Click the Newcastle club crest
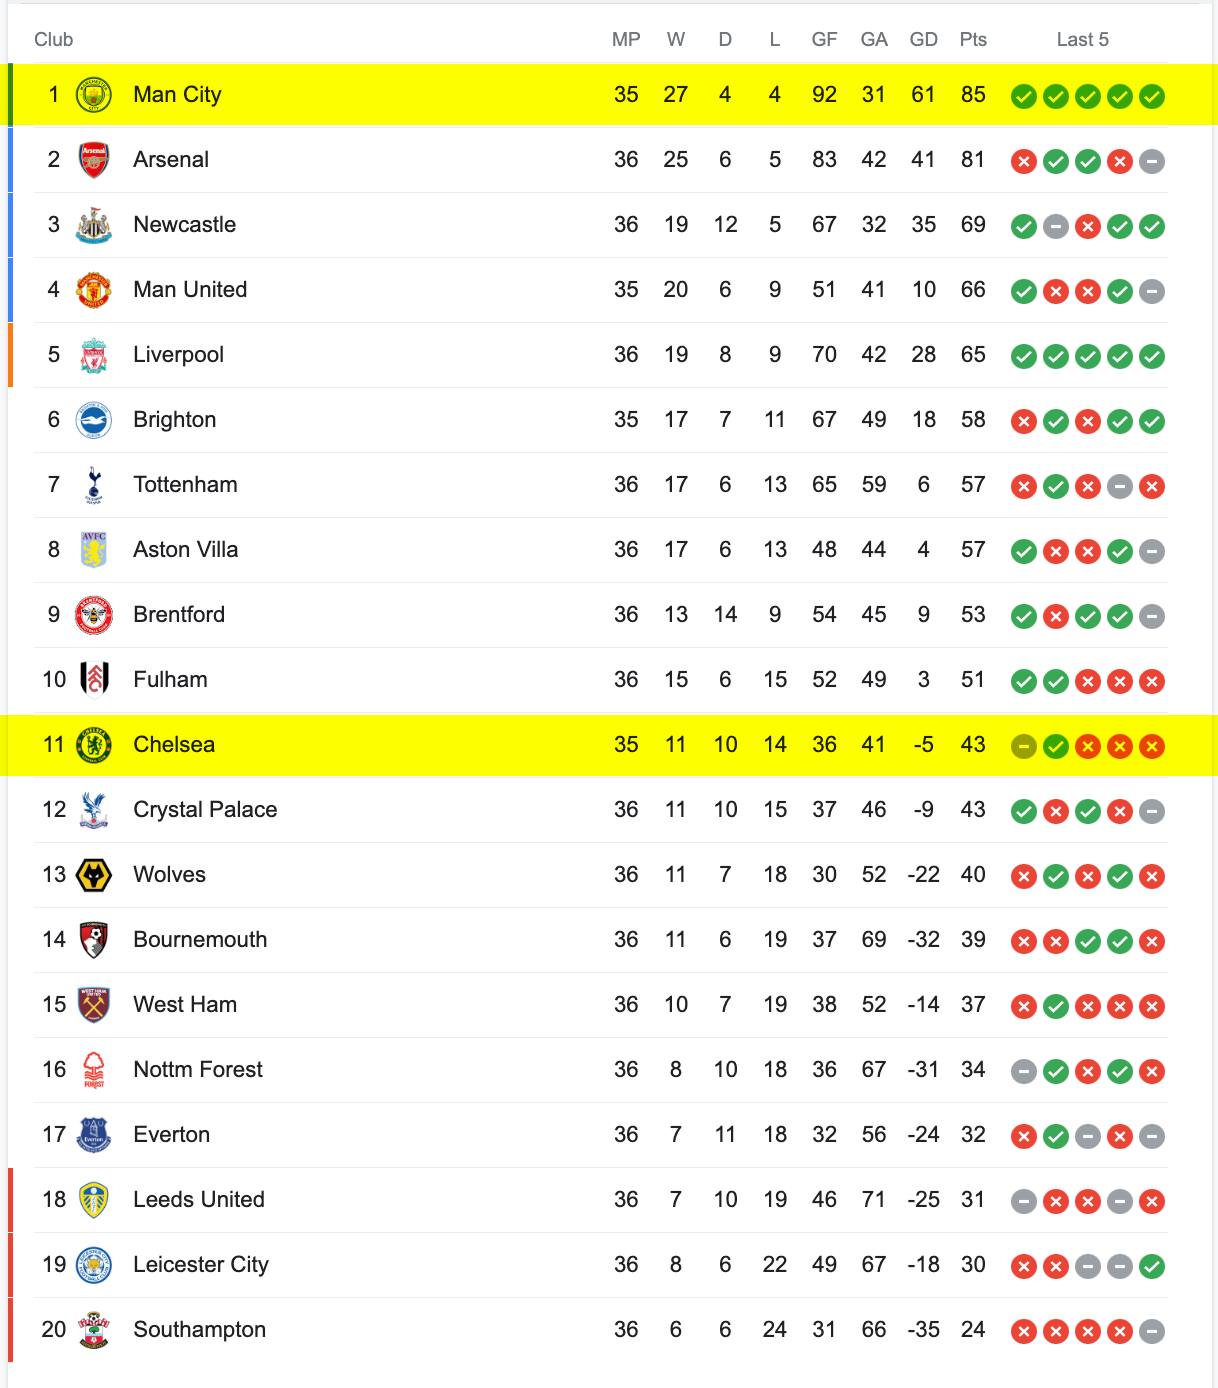 pyautogui.click(x=94, y=225)
